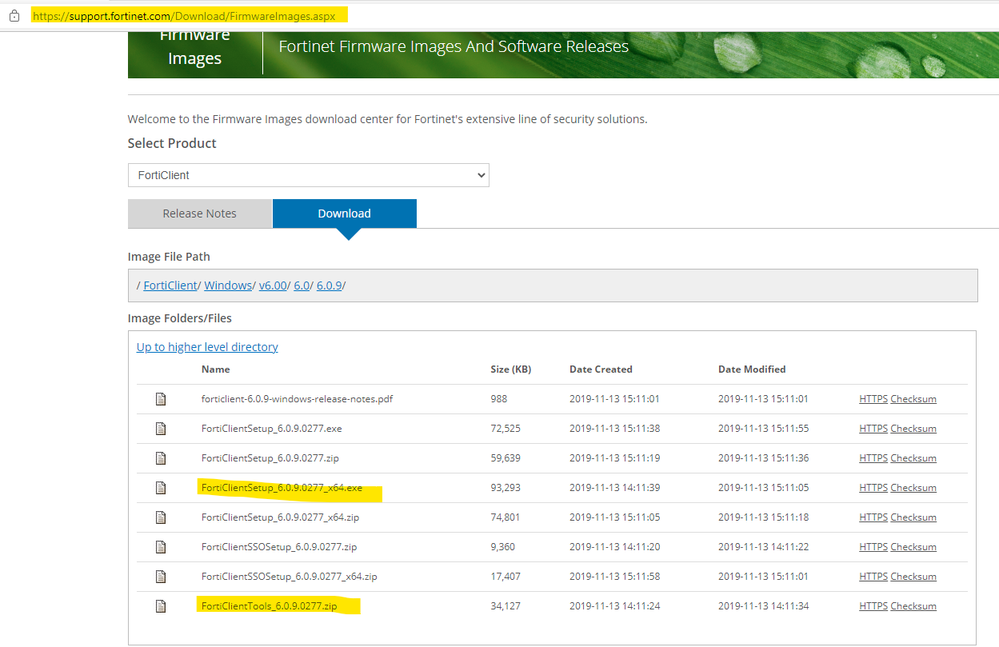Download FortiClientSetup_6.0.9.0277_x64.zip via HTTPS
The image size is (999, 647).
tap(873, 518)
